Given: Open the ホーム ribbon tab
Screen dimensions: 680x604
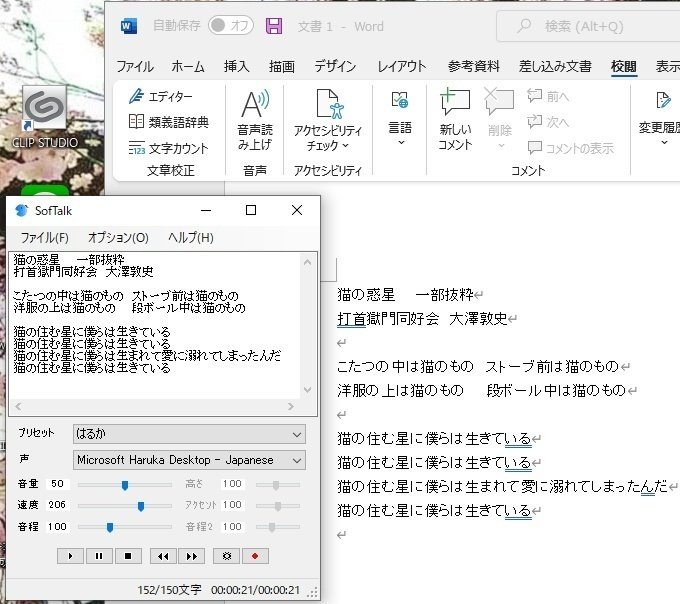Looking at the screenshot, I should [x=188, y=66].
